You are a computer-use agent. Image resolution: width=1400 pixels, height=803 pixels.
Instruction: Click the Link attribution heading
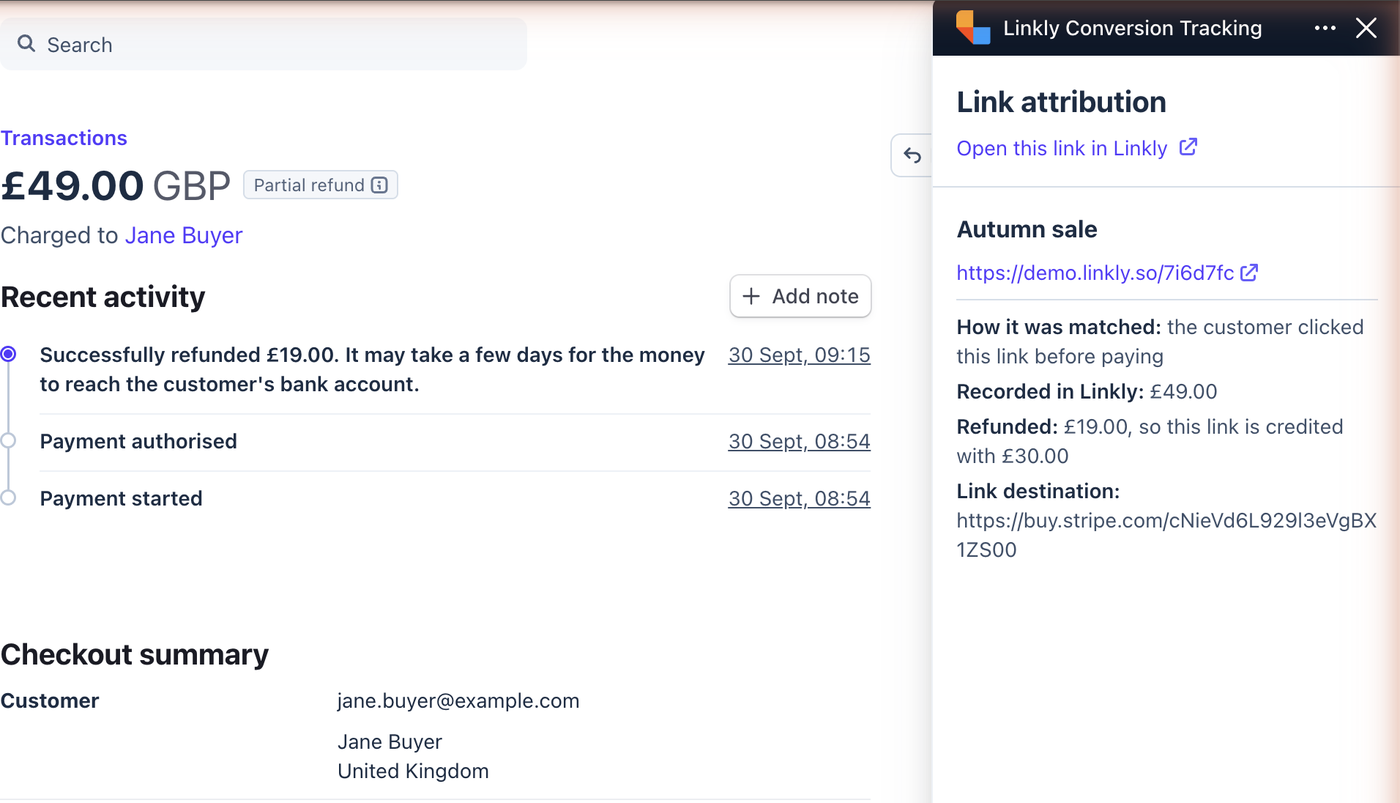(1061, 102)
